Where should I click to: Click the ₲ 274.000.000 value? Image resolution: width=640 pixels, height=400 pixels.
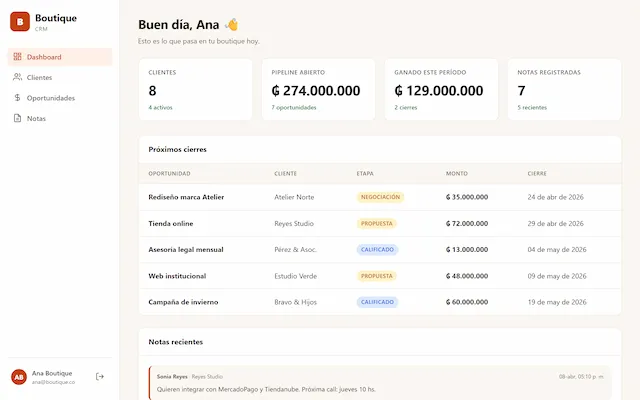point(316,91)
